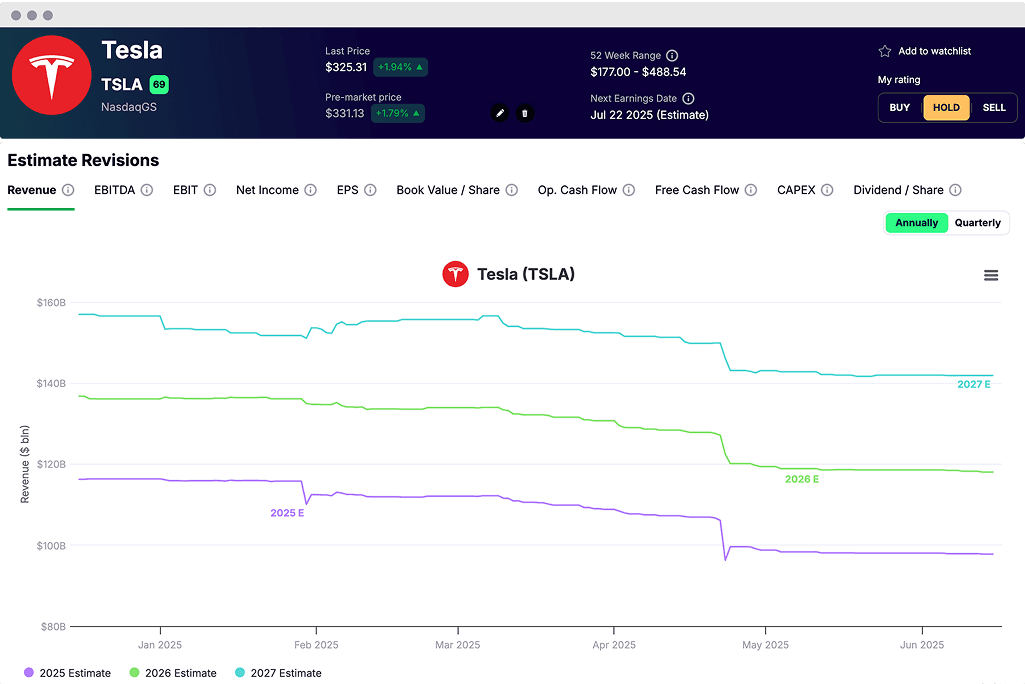The width and height of the screenshot is (1025, 684).
Task: Click the green 69 score badge
Action: pyautogui.click(x=159, y=84)
